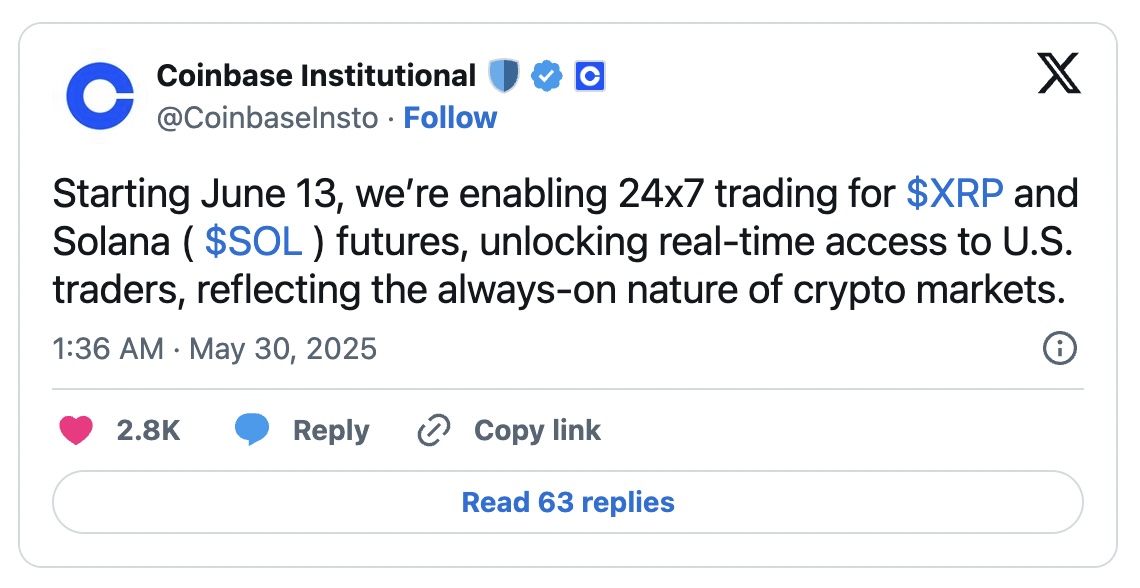Open the Read 63 replies button

[x=568, y=502]
